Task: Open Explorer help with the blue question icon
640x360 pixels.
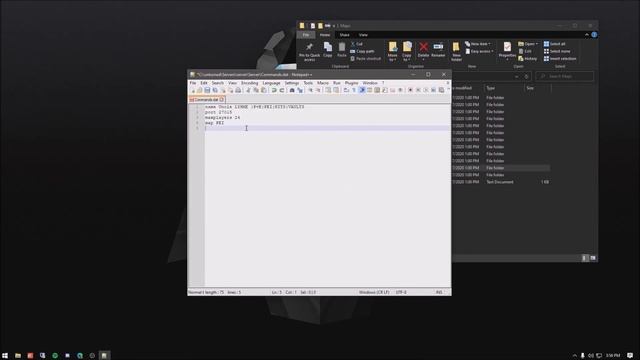Action: click(x=594, y=35)
